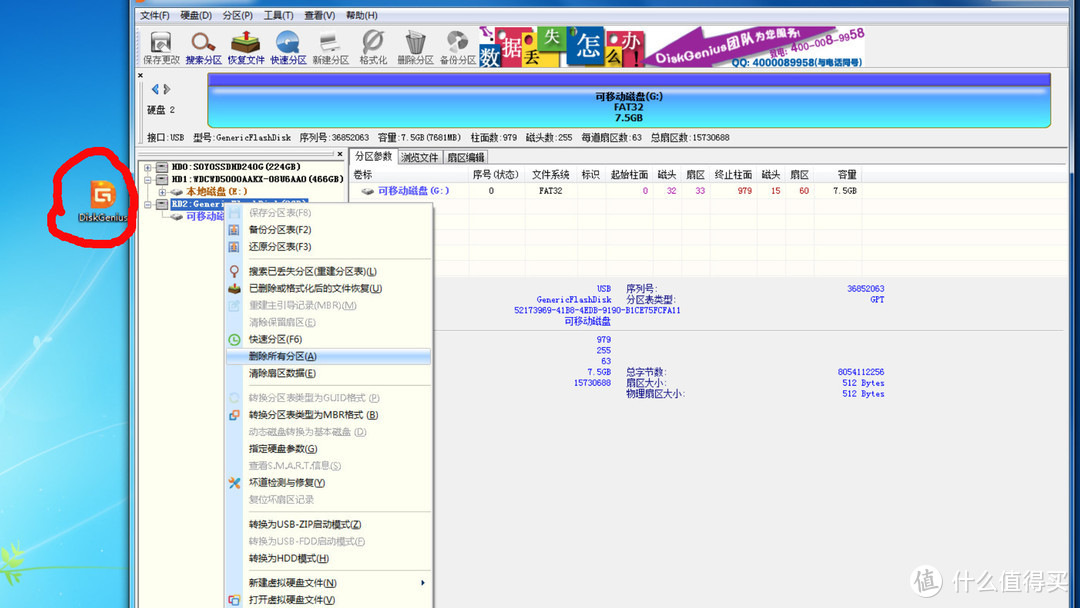
Task: Launch the 快速分区 quick partition tool
Action: point(288,44)
